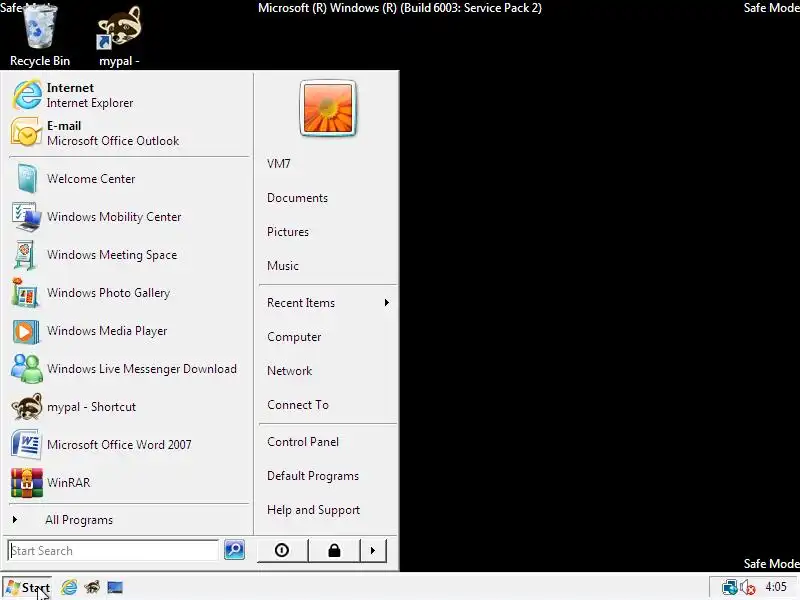
Task: Launch WinRAR from Start menu
Action: [x=129, y=483]
